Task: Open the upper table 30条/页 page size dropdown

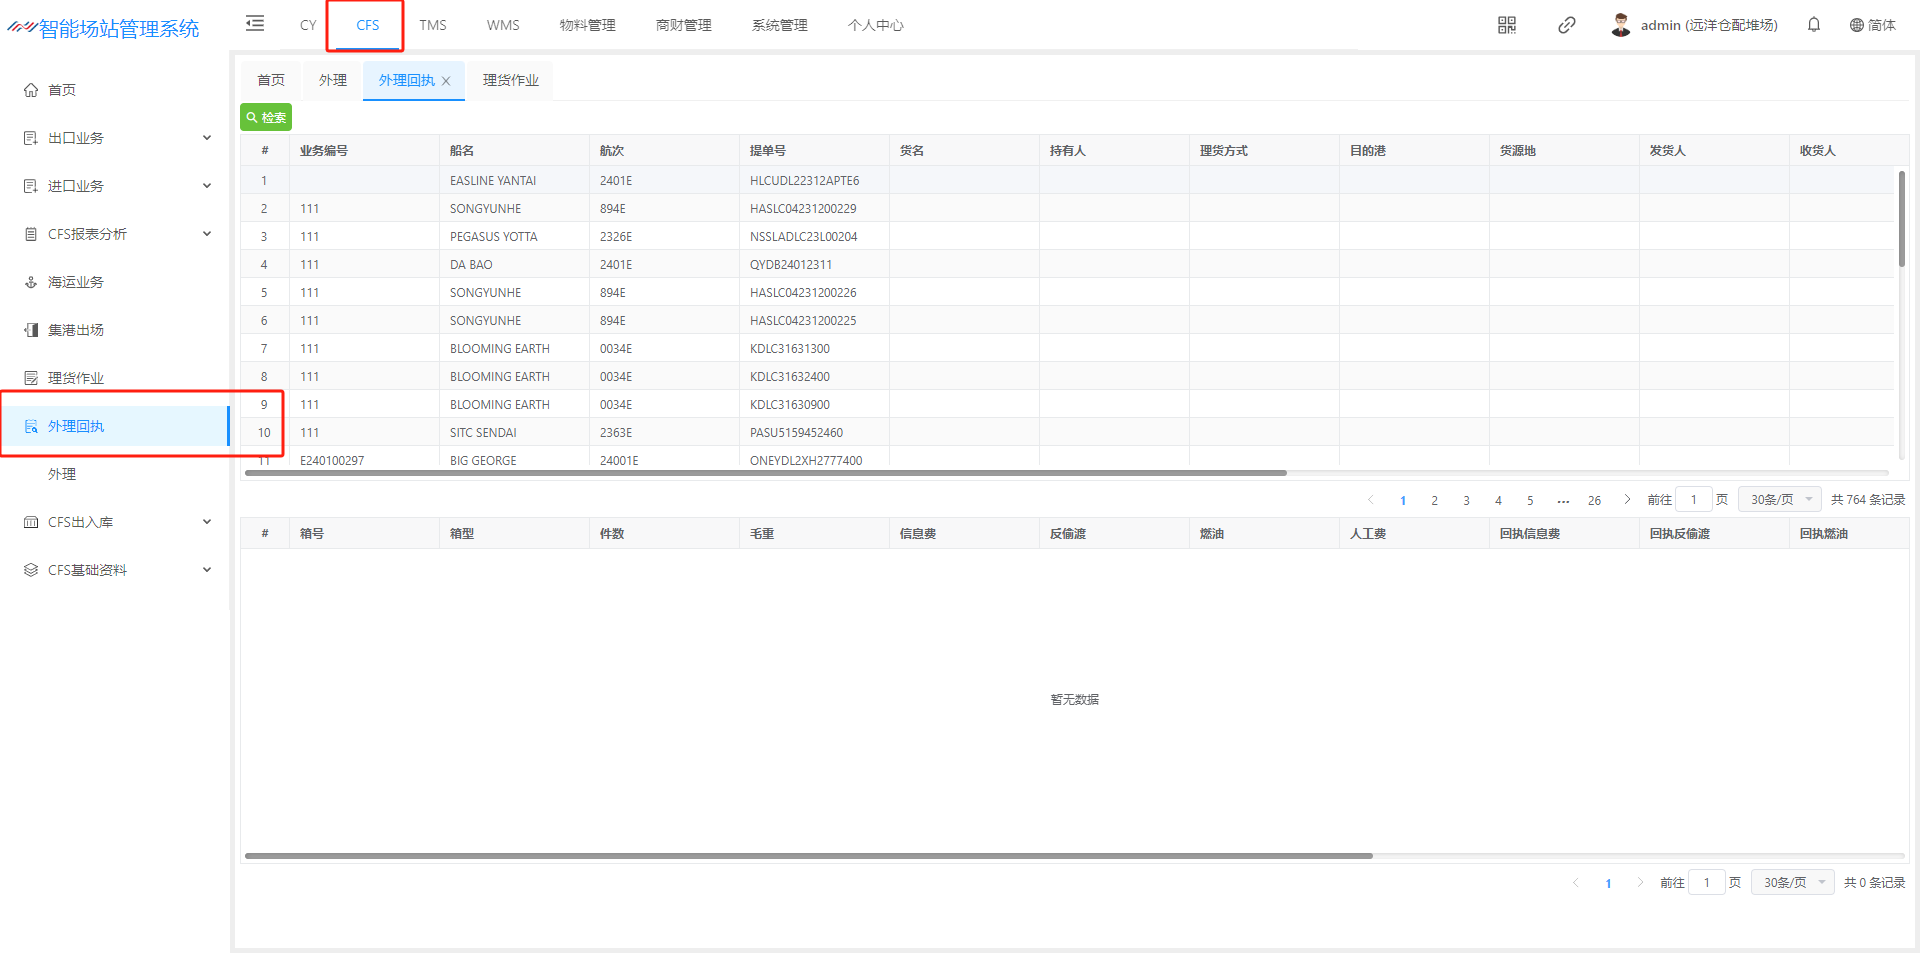Action: [1779, 499]
